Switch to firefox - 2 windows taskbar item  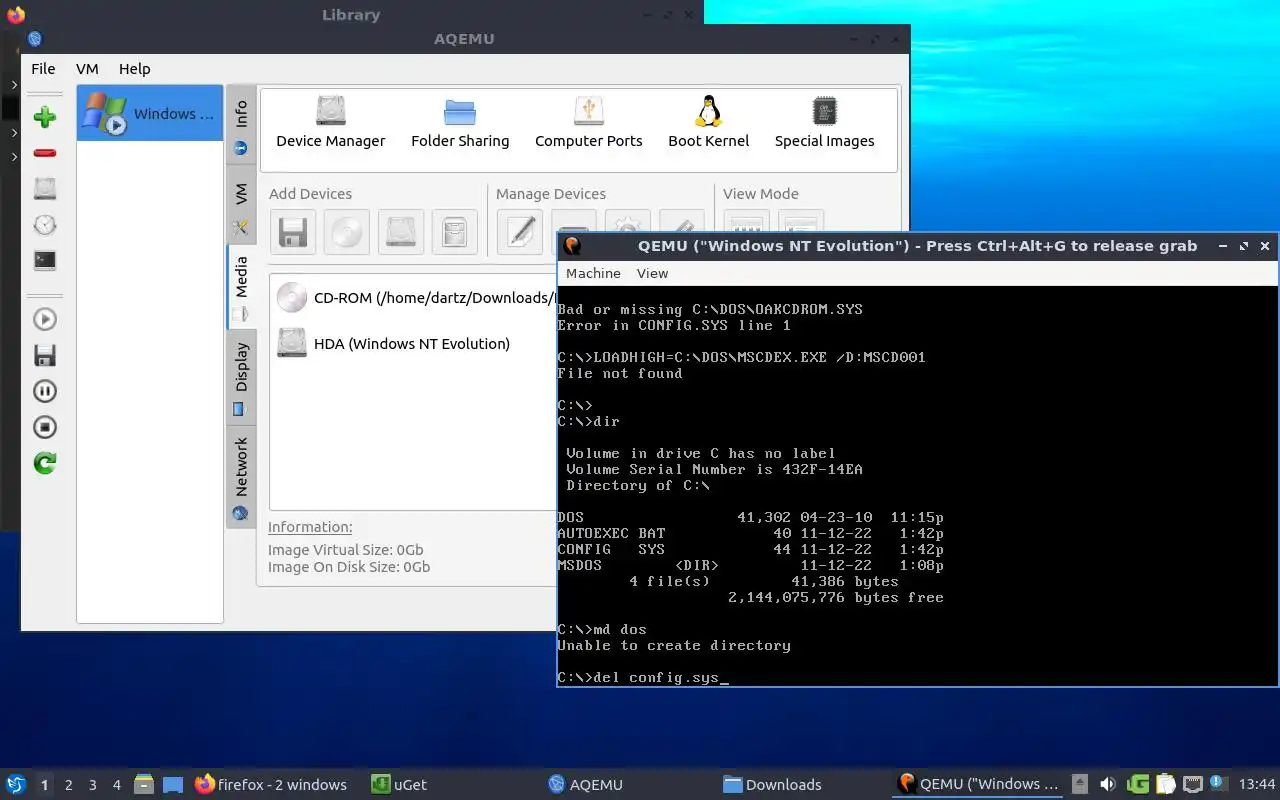pos(271,784)
